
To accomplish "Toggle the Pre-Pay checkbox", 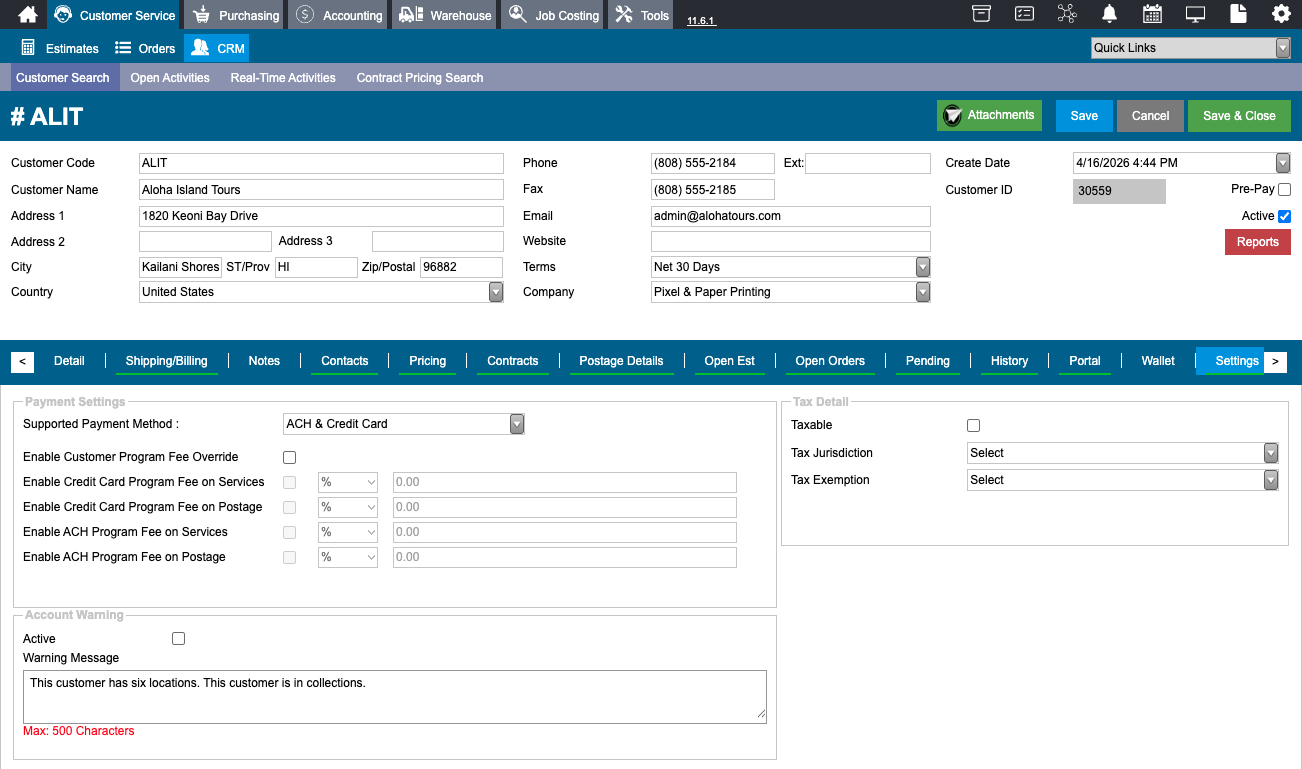I will click(x=1284, y=189).
